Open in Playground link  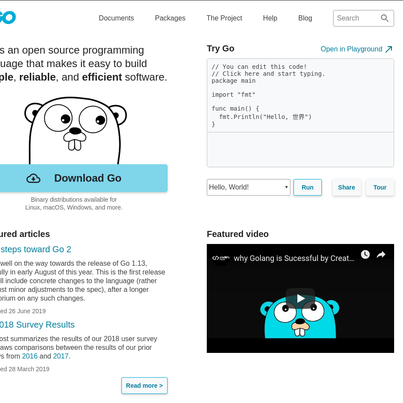point(356,49)
